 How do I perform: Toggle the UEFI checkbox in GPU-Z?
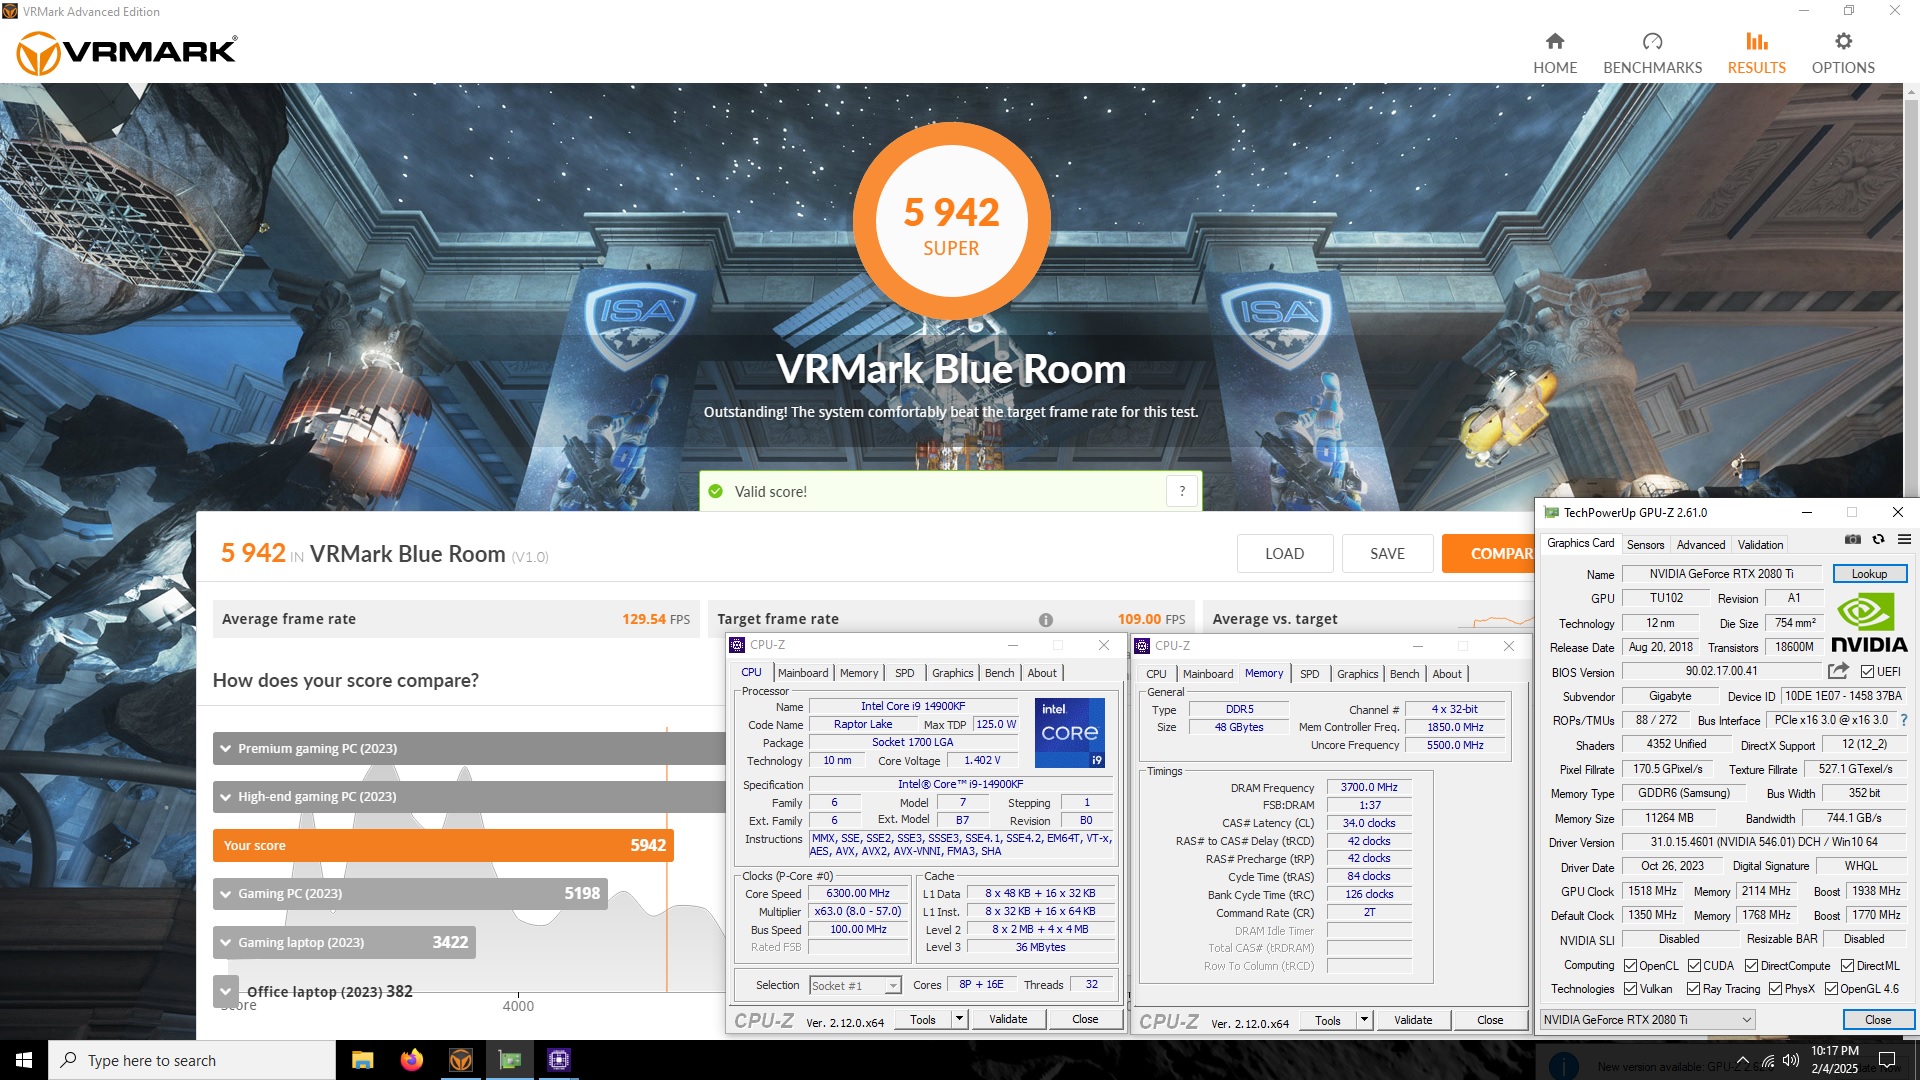tap(1867, 672)
